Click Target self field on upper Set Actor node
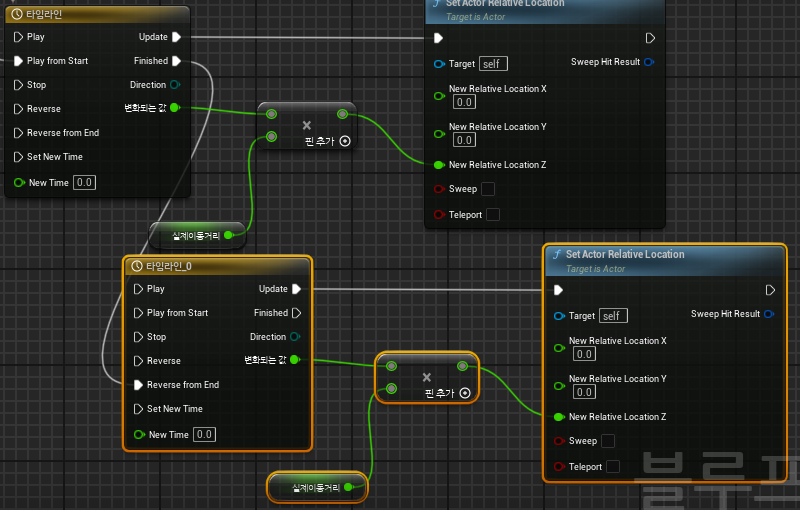800x510 pixels. tap(493, 64)
